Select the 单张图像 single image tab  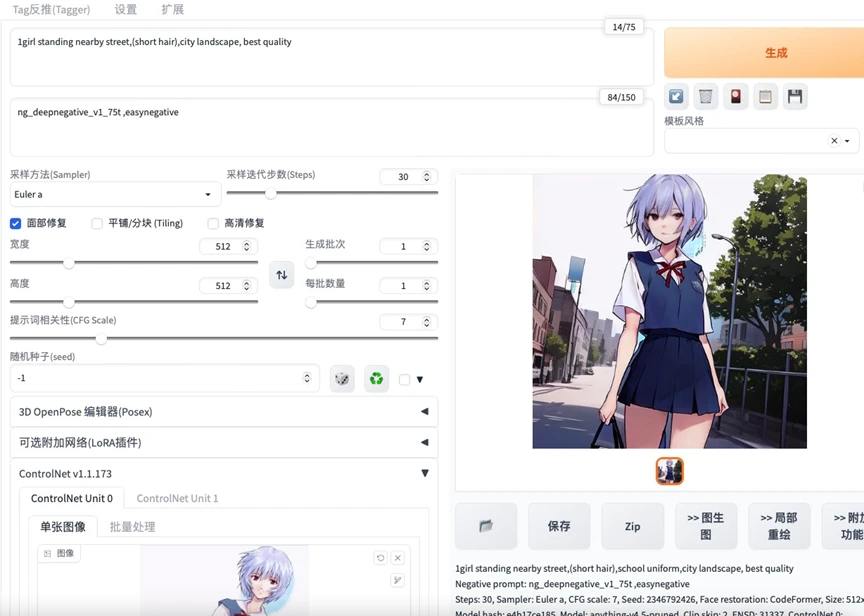[x=63, y=527]
